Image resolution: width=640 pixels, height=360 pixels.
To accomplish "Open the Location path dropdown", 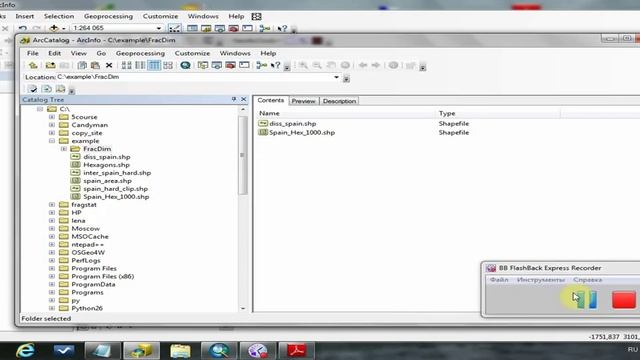I will click(x=336, y=77).
